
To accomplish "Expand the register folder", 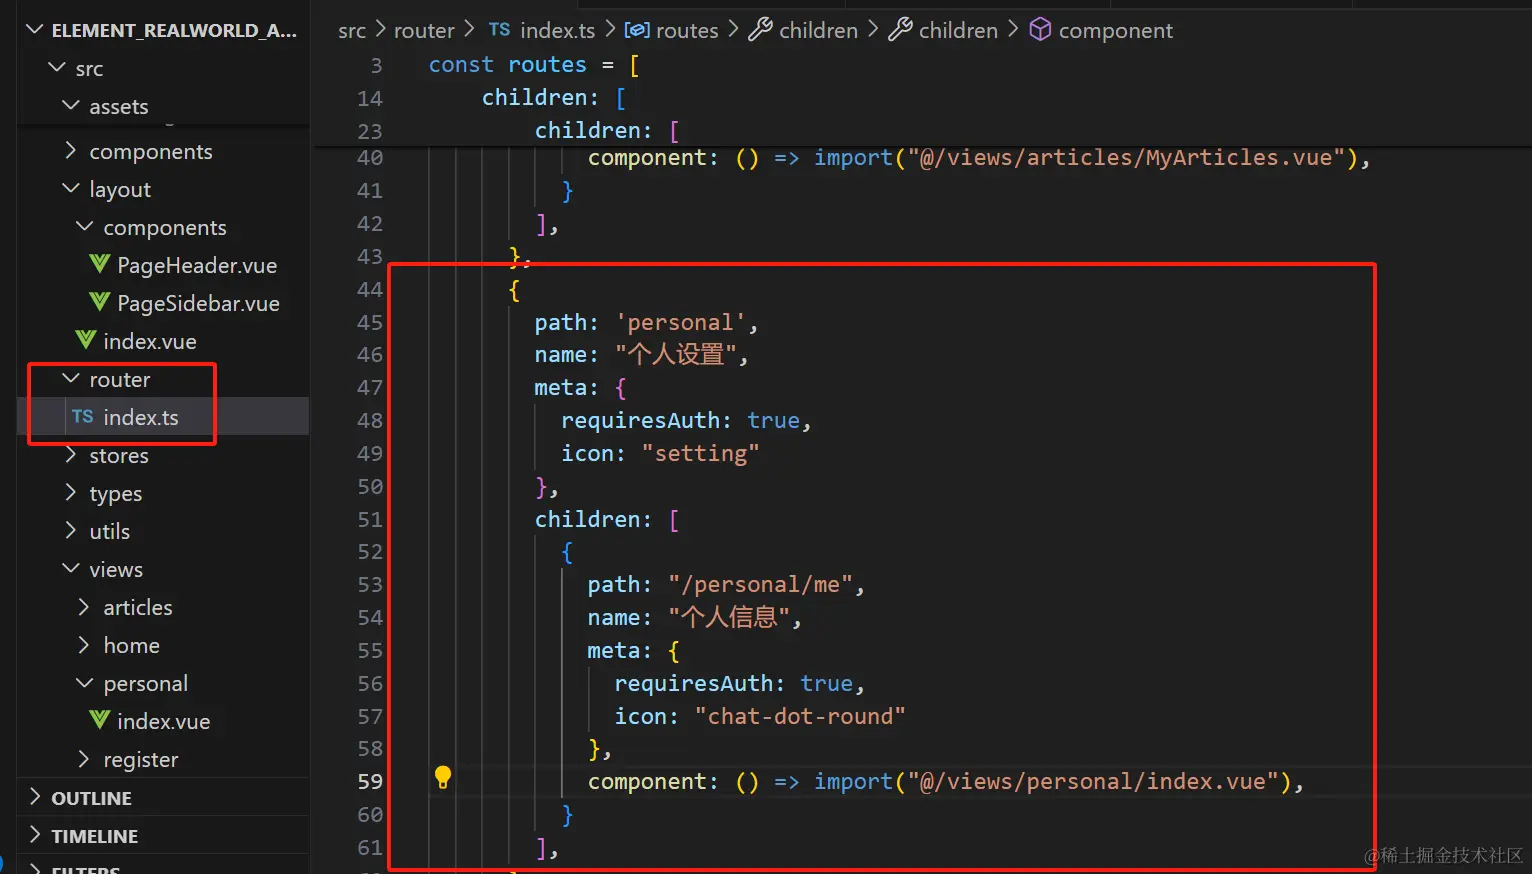I will pyautogui.click(x=85, y=759).
